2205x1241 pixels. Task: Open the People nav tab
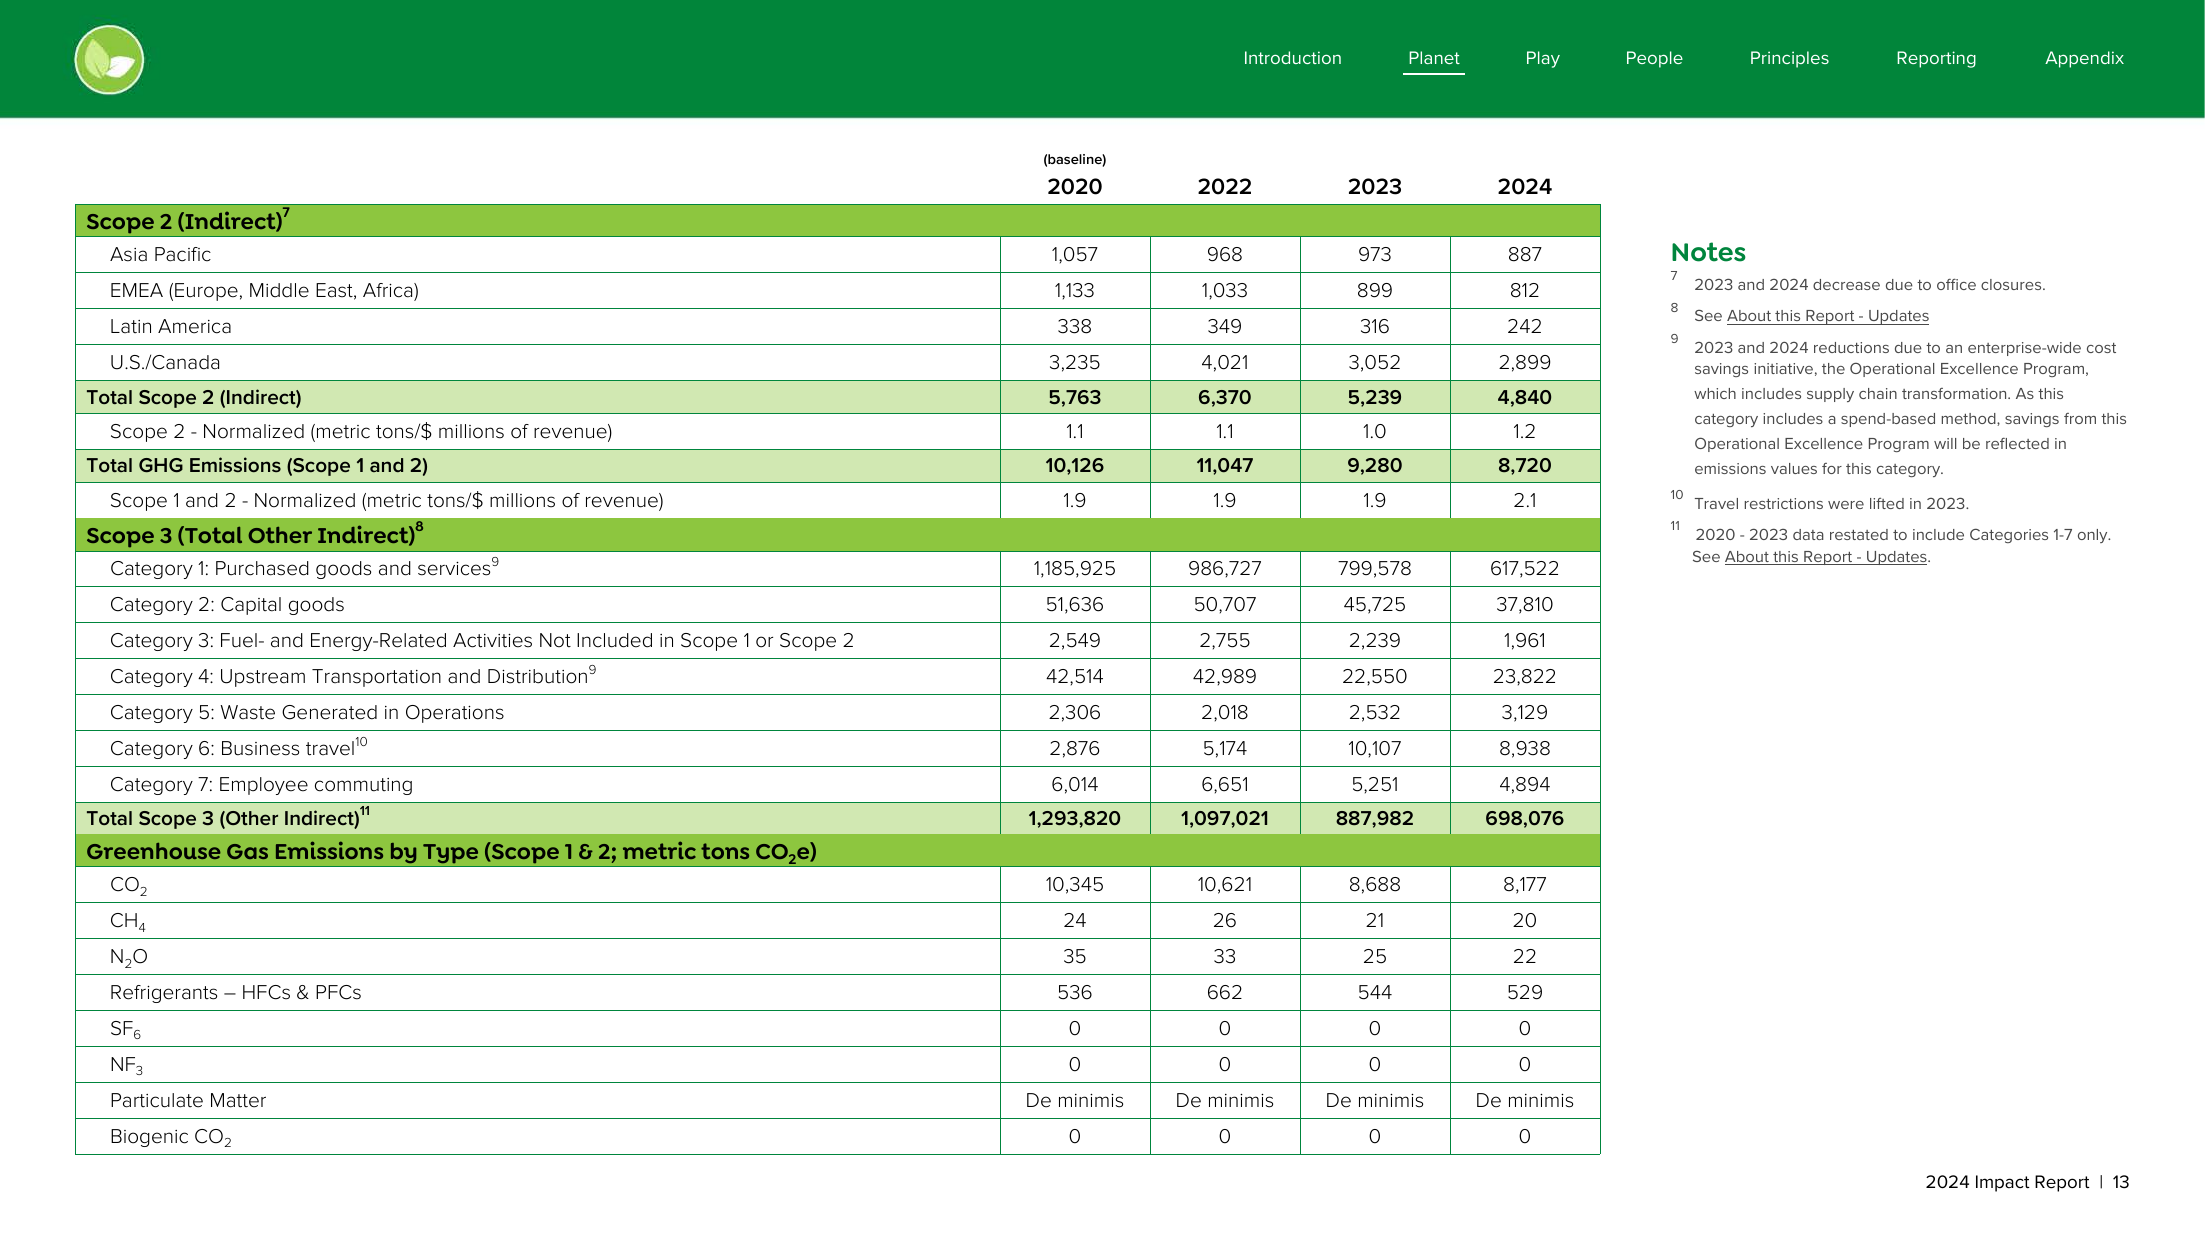click(x=1653, y=58)
